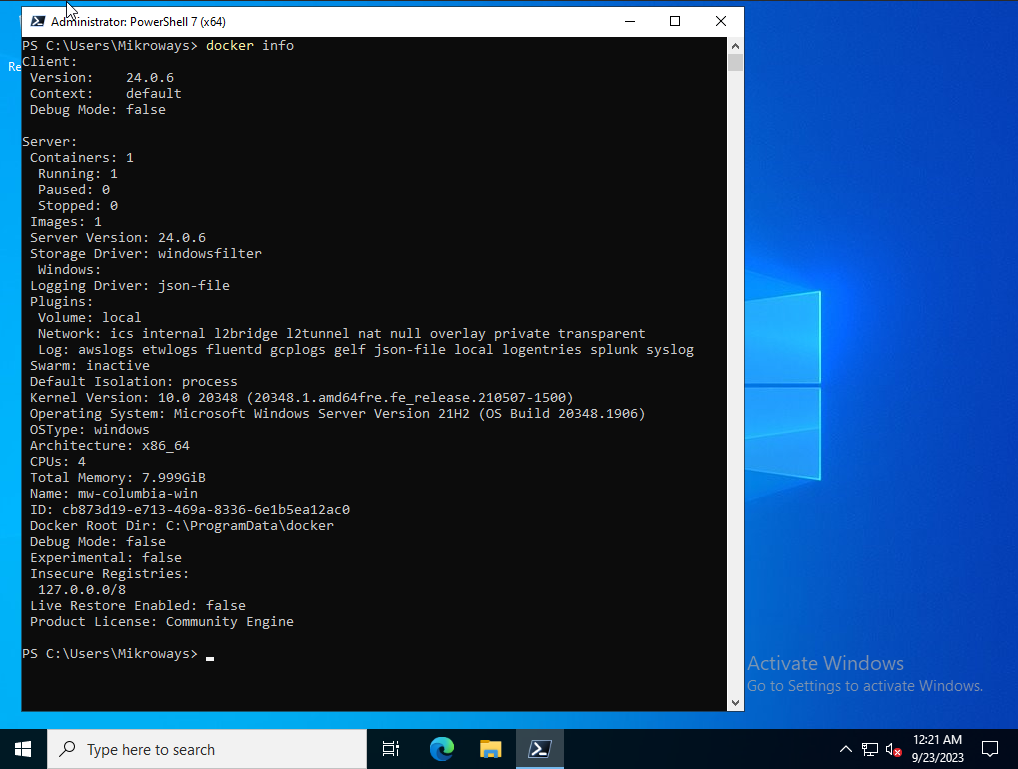The image size is (1018, 769).
Task: Click the 'Operating System: Microsoft Windows Server' line
Action: tap(337, 414)
